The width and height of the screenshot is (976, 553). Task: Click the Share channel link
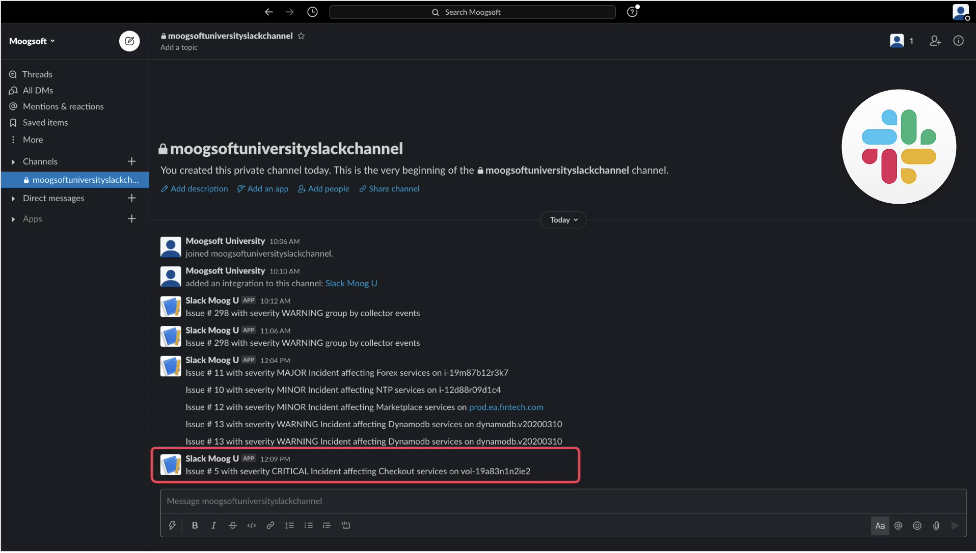coord(389,189)
